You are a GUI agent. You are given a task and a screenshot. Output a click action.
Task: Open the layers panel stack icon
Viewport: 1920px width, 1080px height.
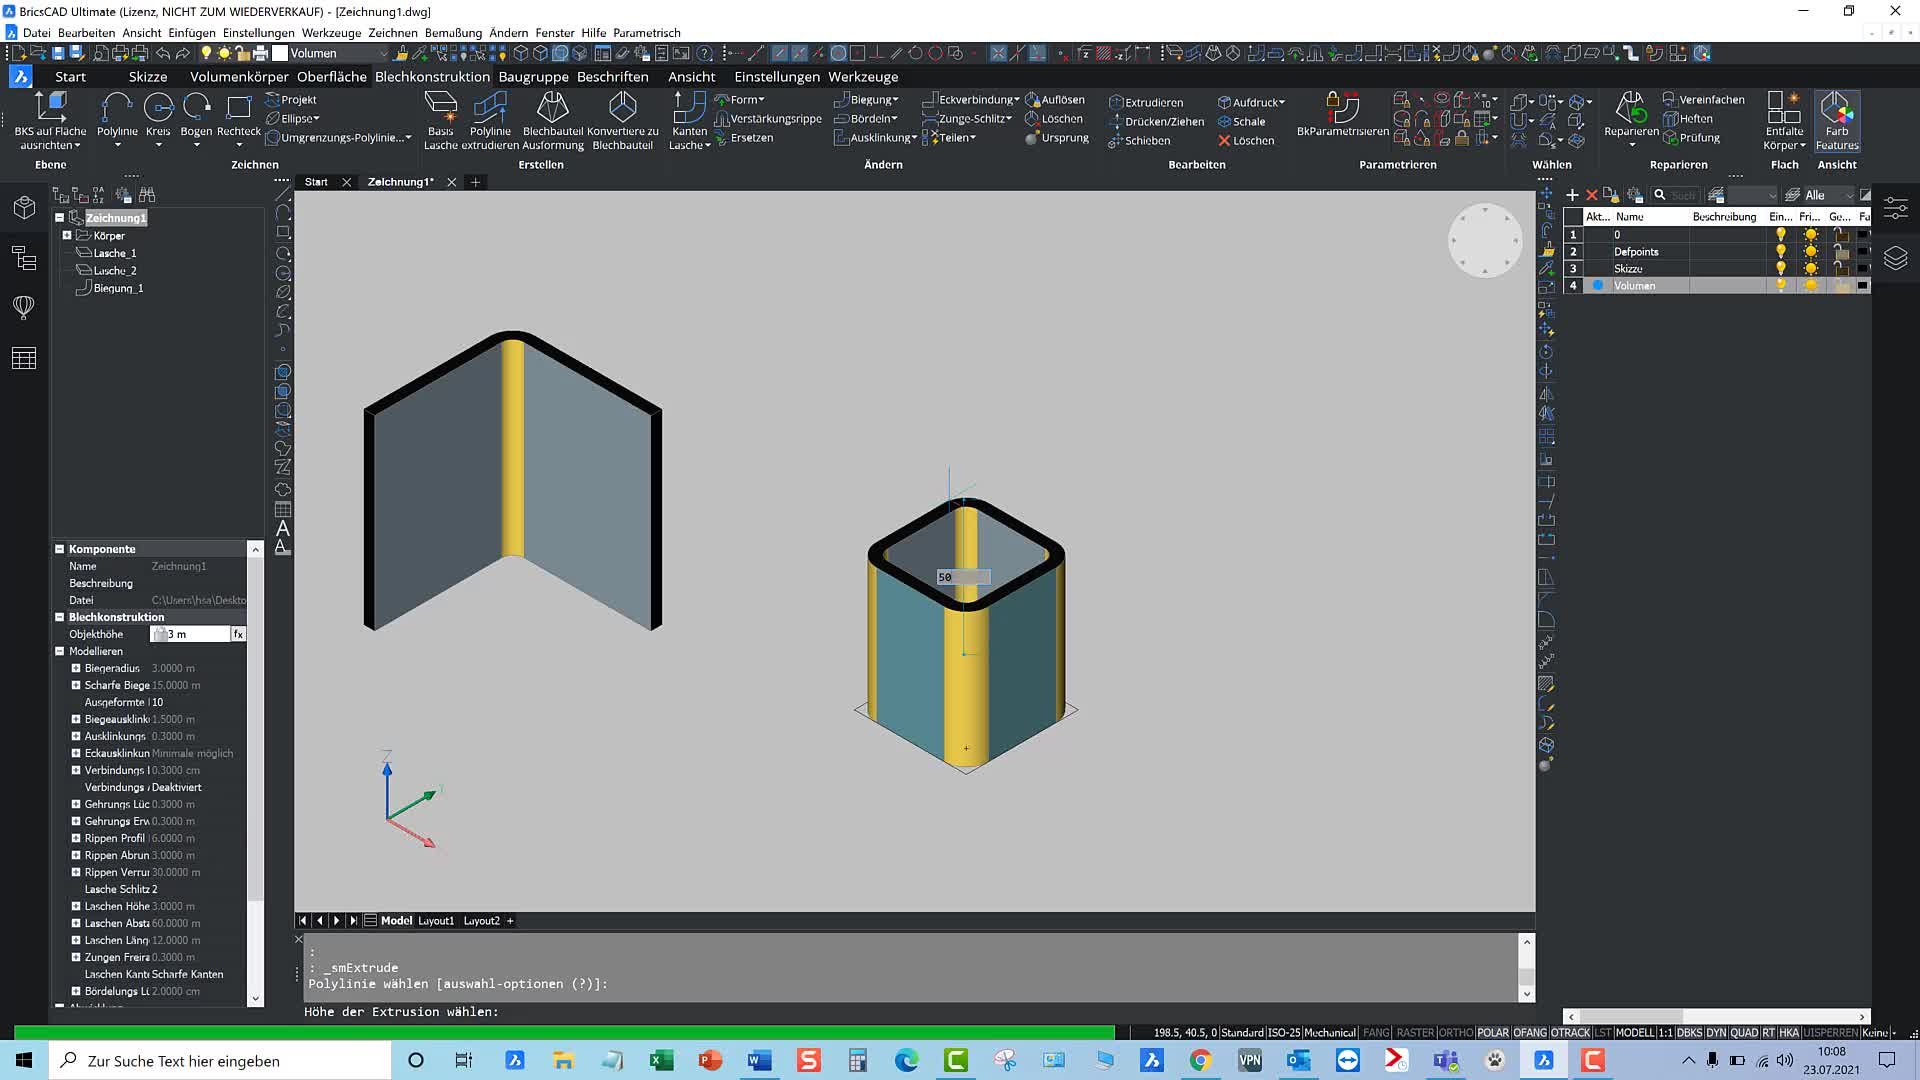coord(1895,258)
